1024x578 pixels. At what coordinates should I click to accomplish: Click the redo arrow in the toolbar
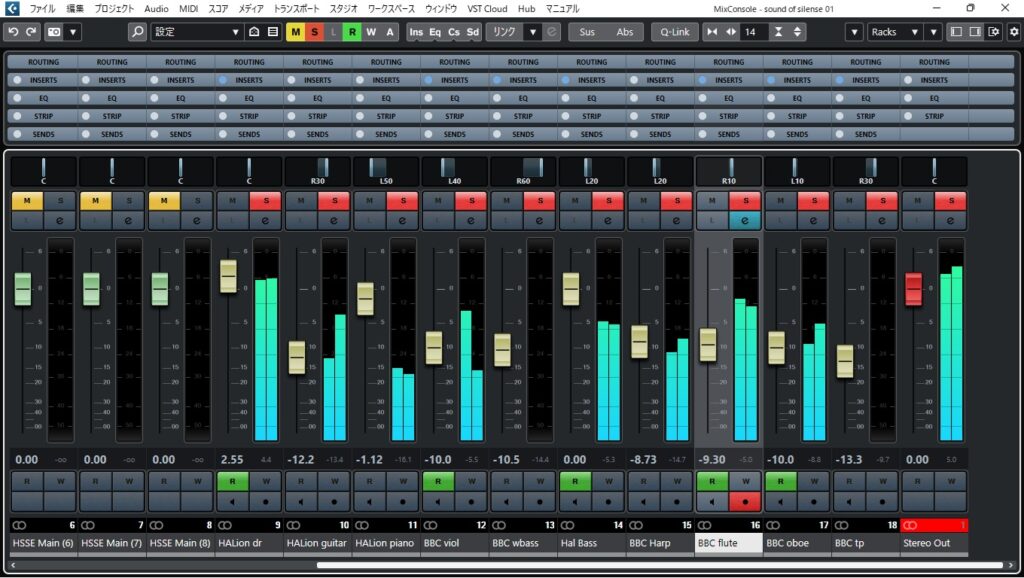coord(31,32)
